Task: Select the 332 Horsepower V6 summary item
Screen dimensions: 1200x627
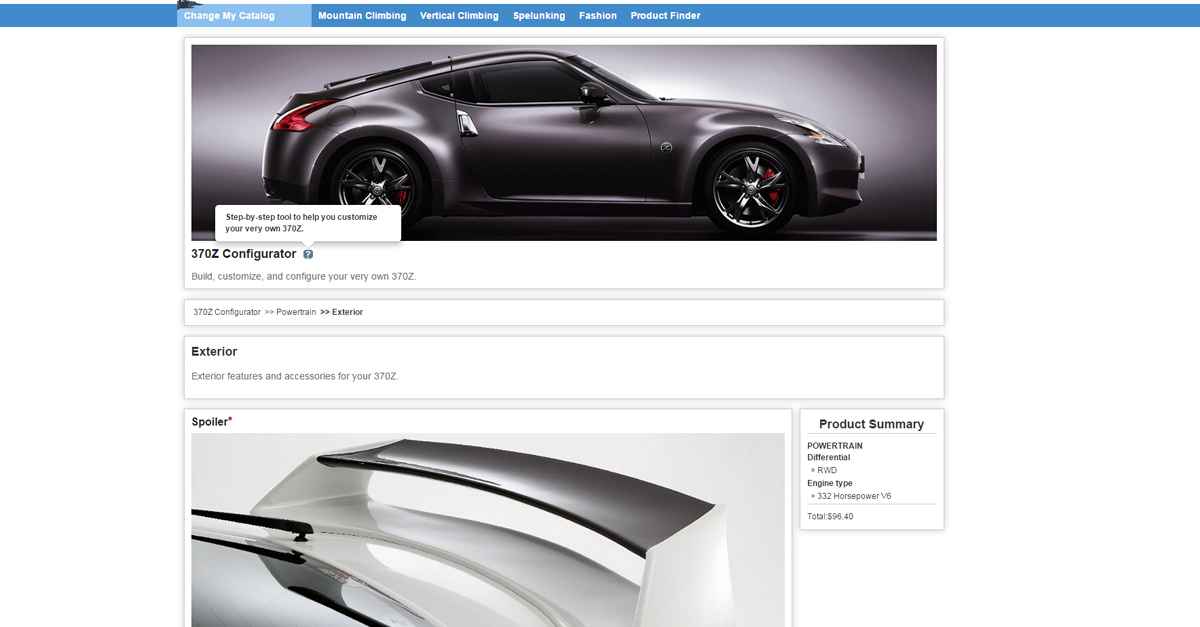Action: pos(853,496)
